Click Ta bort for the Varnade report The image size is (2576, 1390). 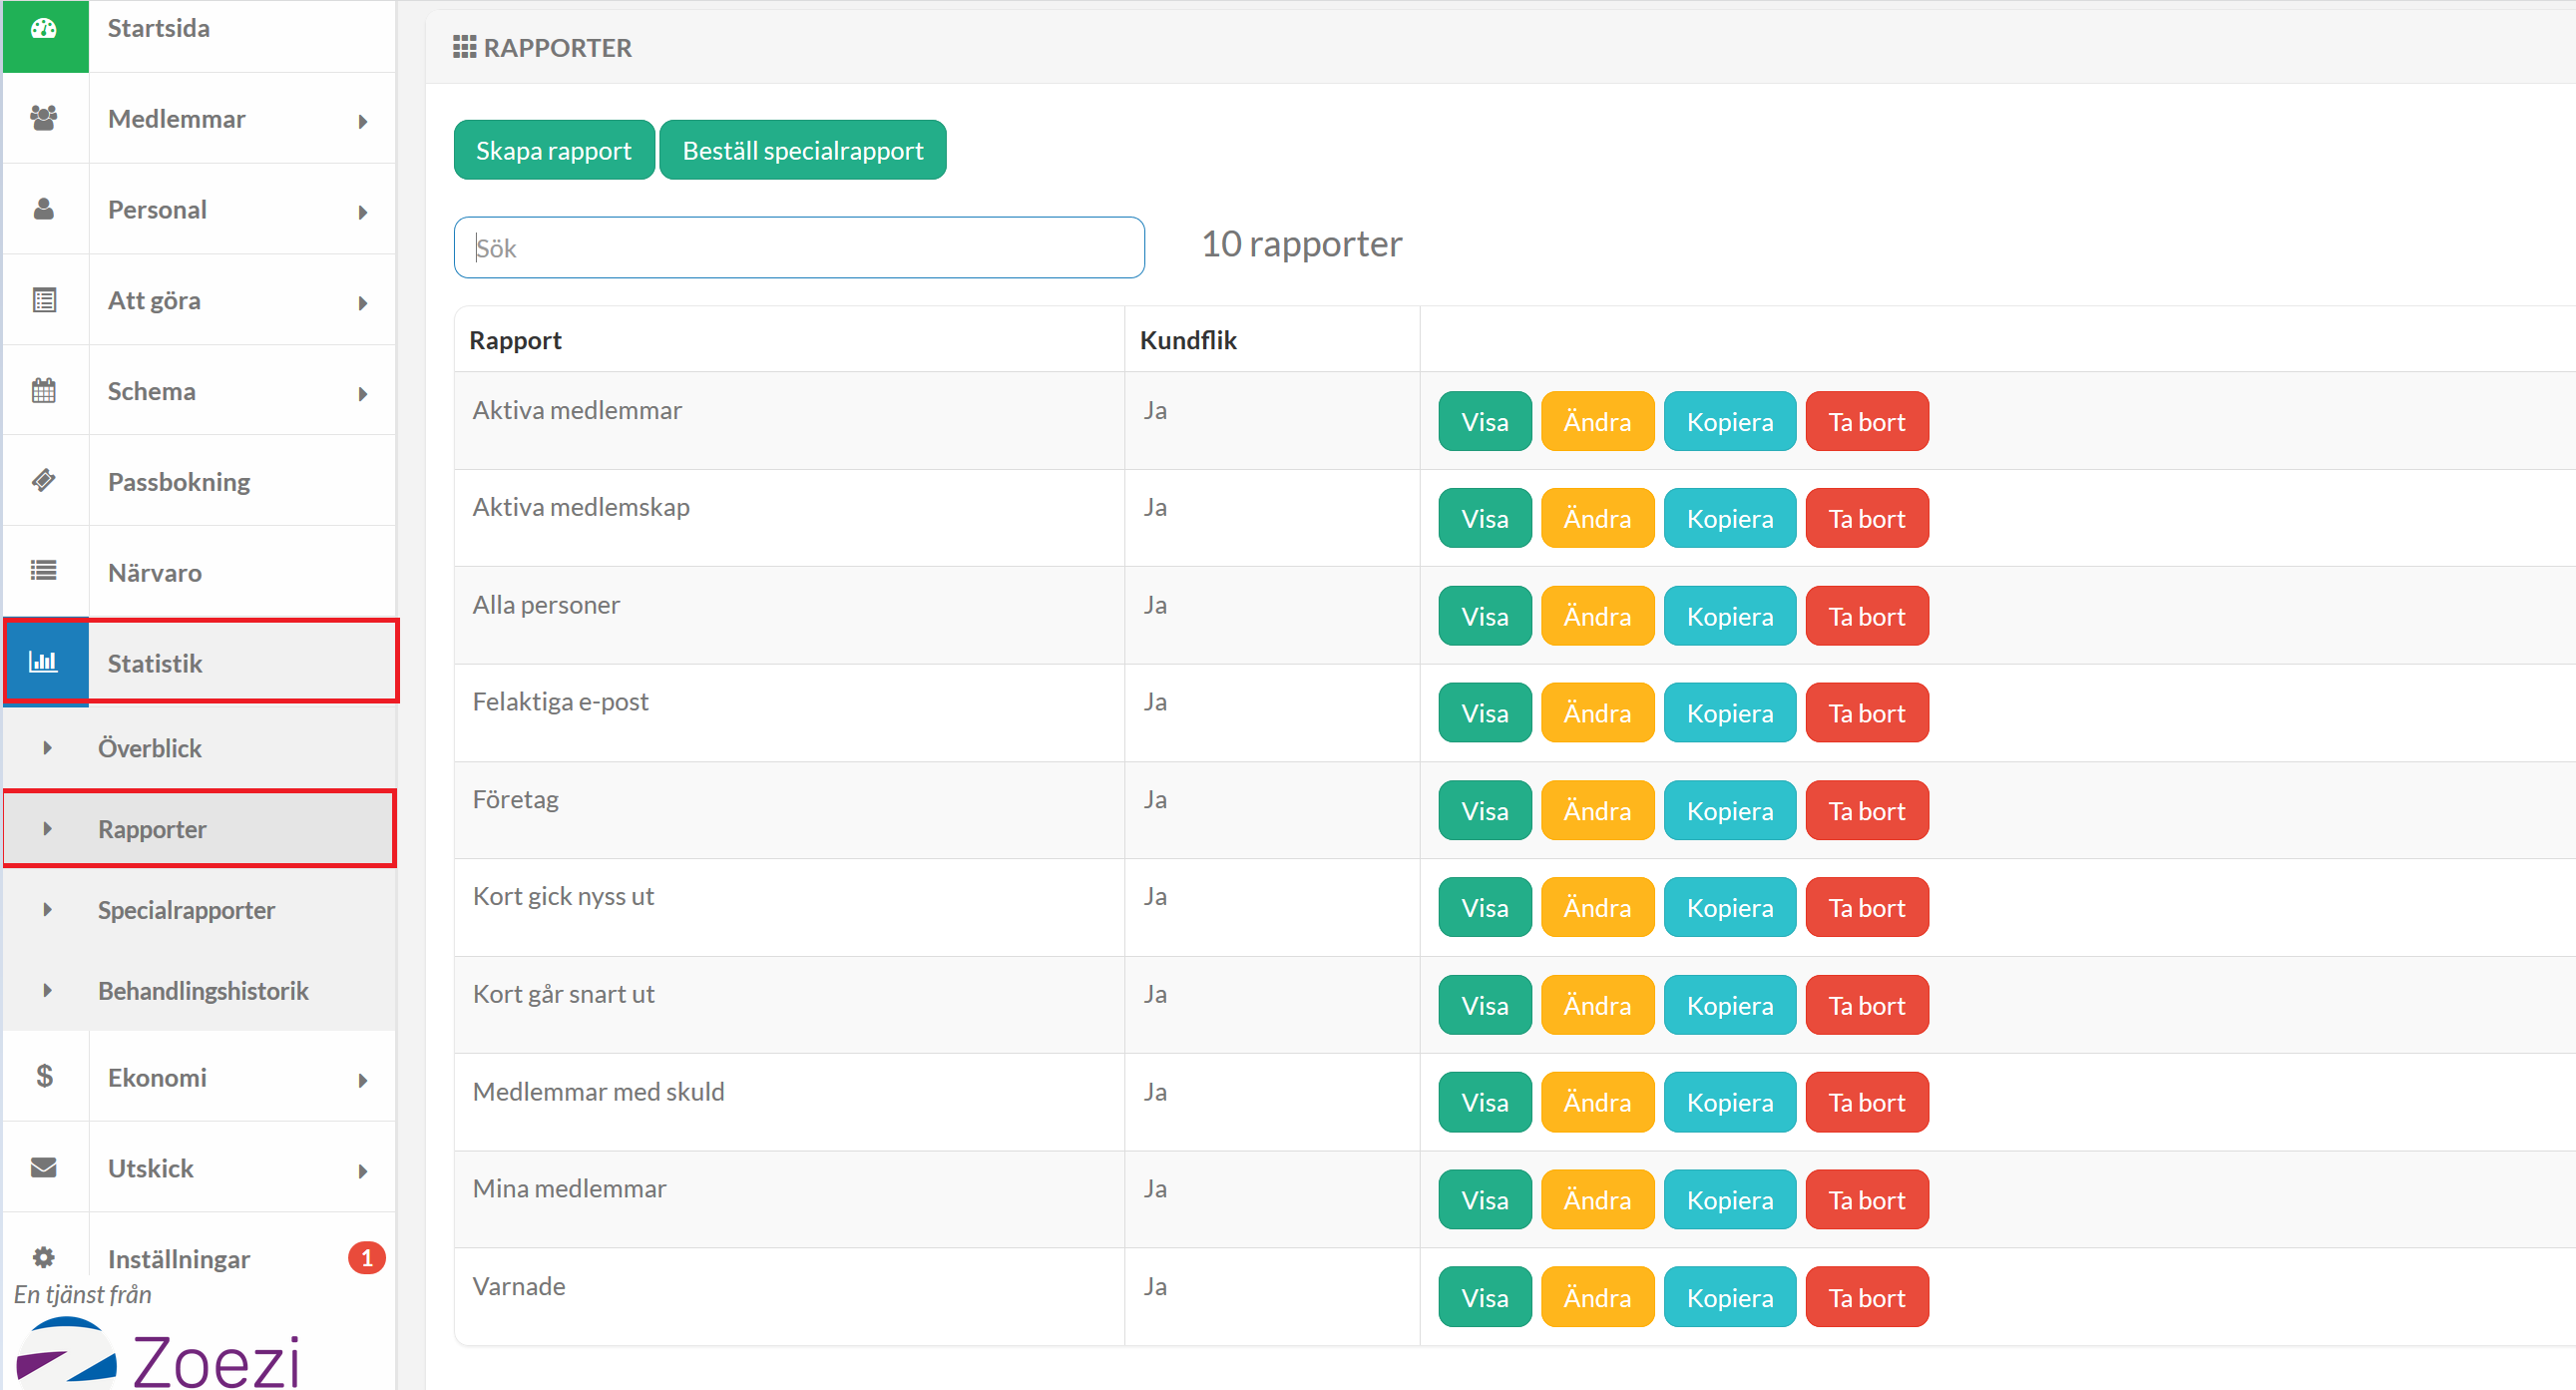[x=1866, y=1297]
